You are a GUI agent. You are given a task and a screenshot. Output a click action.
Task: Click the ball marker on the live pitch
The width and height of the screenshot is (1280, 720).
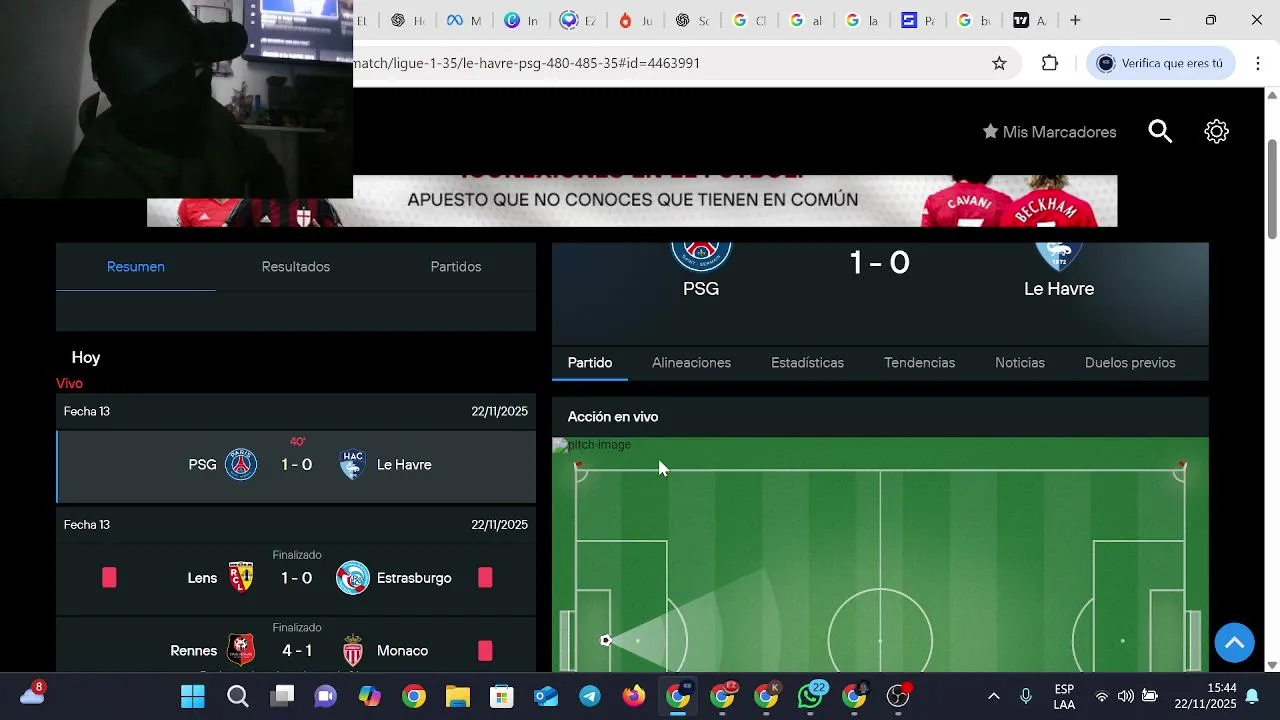click(605, 640)
